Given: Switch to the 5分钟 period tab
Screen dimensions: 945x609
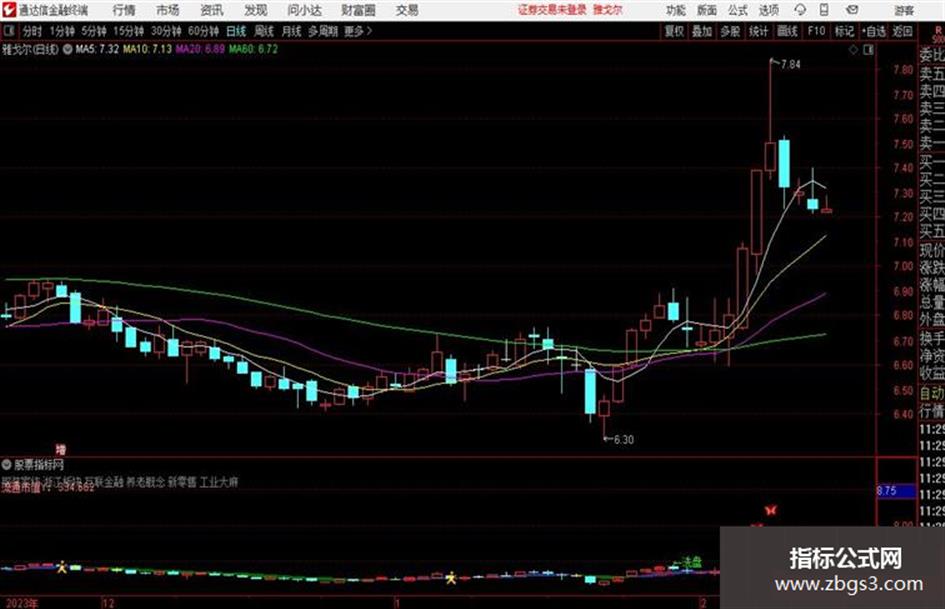Looking at the screenshot, I should (x=94, y=31).
